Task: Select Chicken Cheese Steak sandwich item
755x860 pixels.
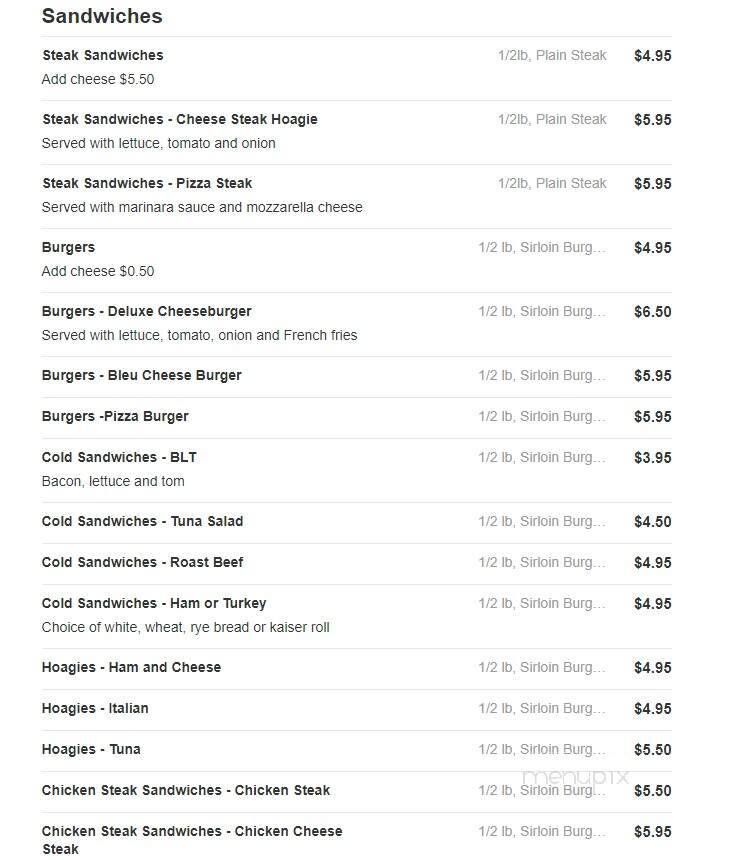Action: pos(192,840)
